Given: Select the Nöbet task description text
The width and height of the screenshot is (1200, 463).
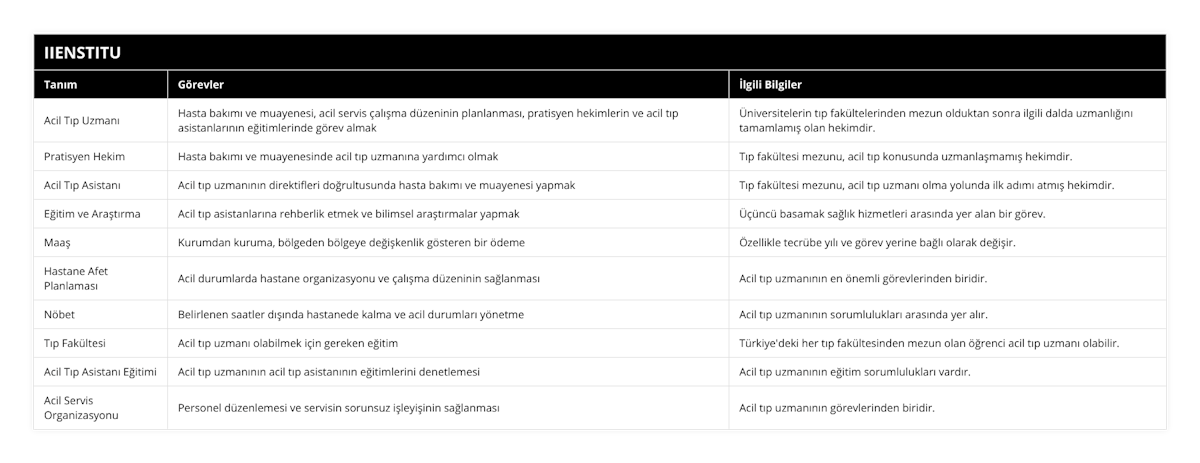Looking at the screenshot, I should [351, 315].
